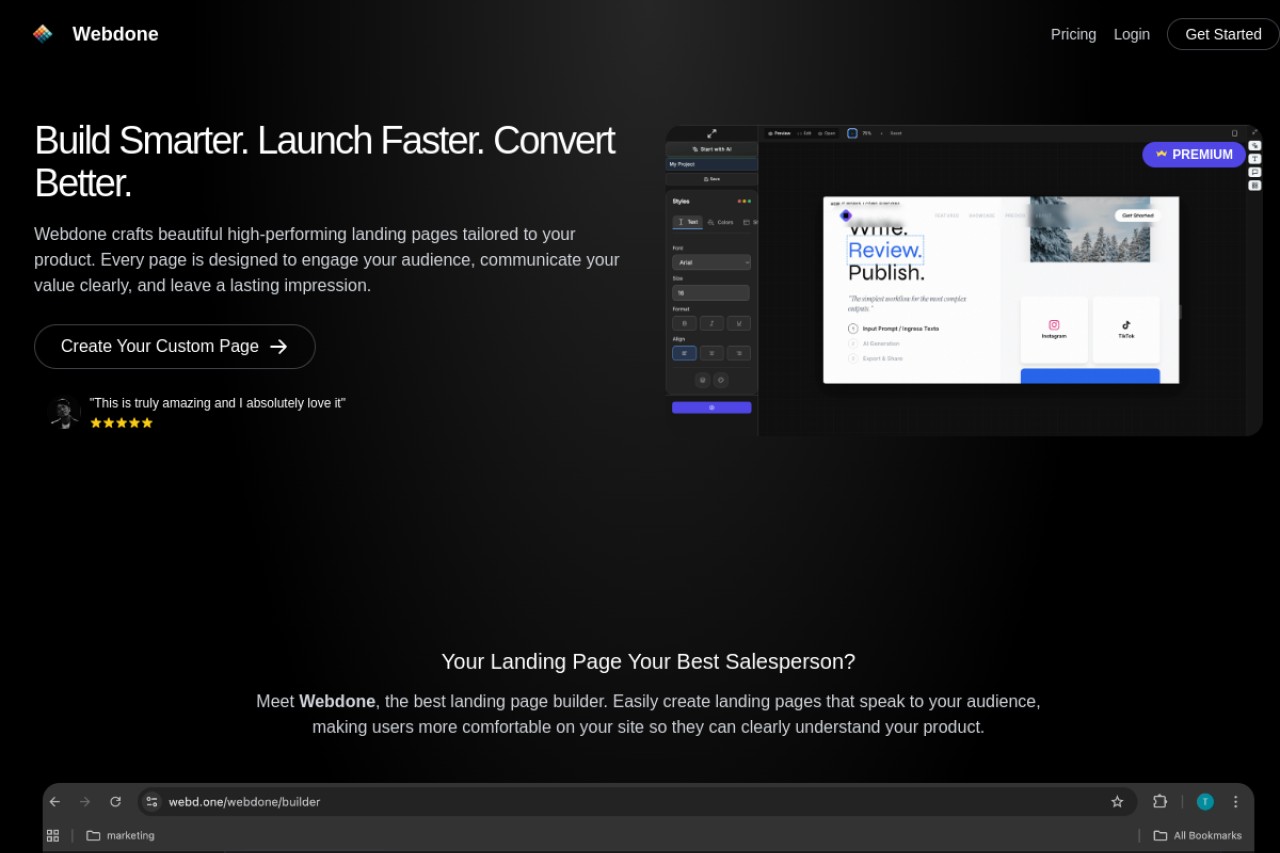Toggle the highlighted left Align button
This screenshot has height=853, width=1280.
[684, 353]
